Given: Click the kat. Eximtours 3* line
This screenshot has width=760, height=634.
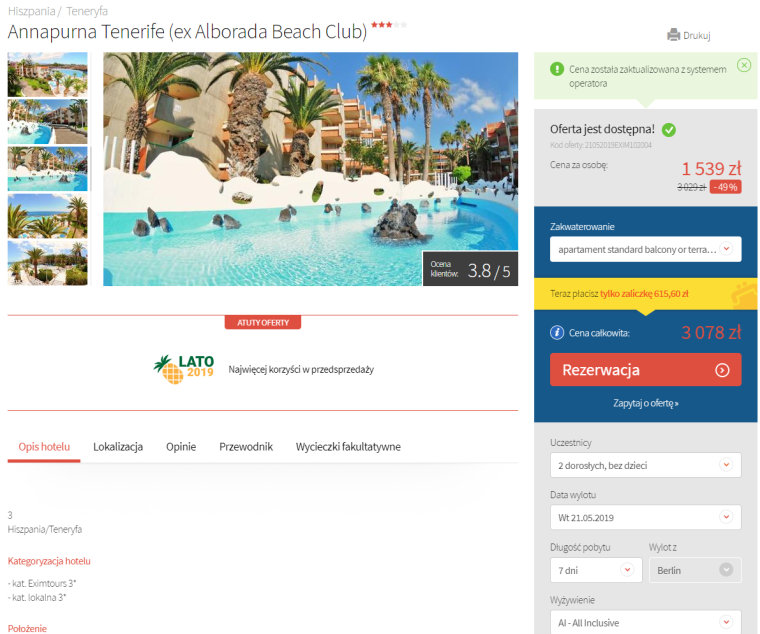Looking at the screenshot, I should (x=42, y=583).
